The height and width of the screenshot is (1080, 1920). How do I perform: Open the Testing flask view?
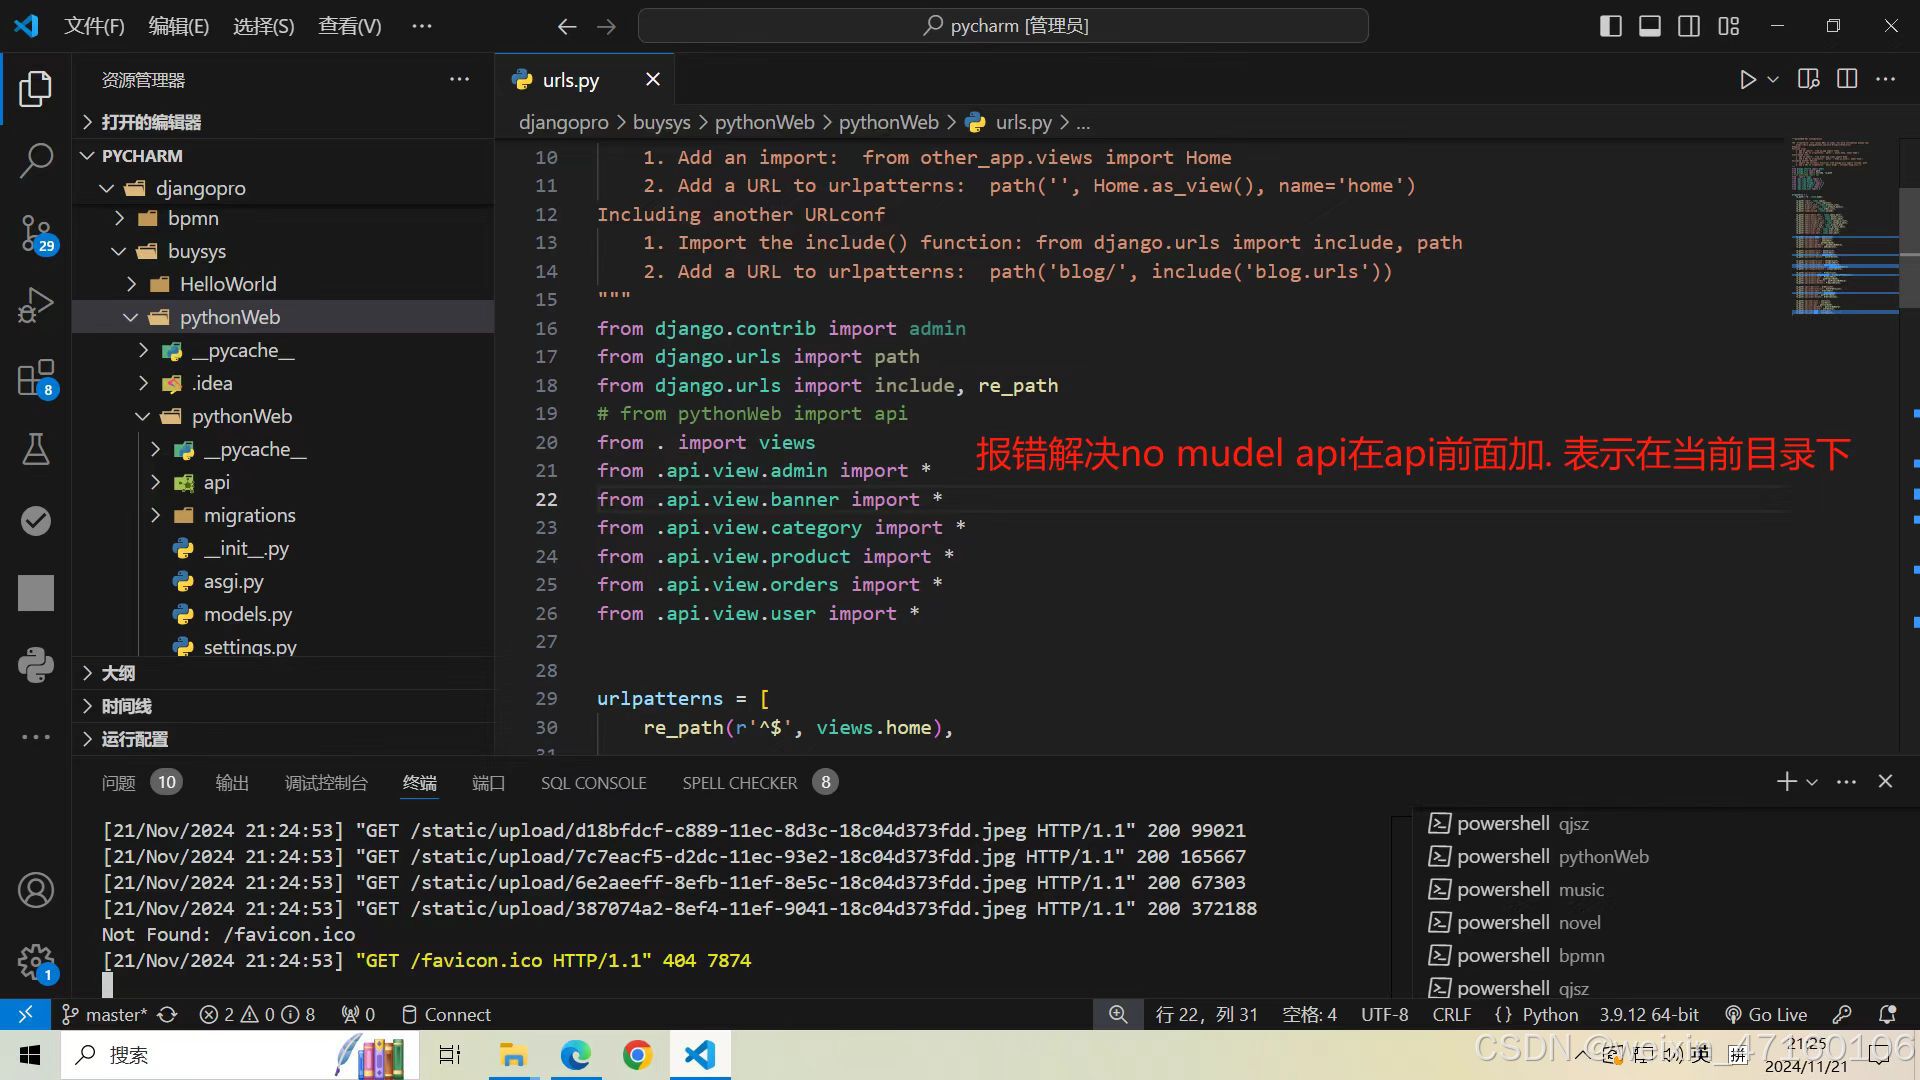36,449
